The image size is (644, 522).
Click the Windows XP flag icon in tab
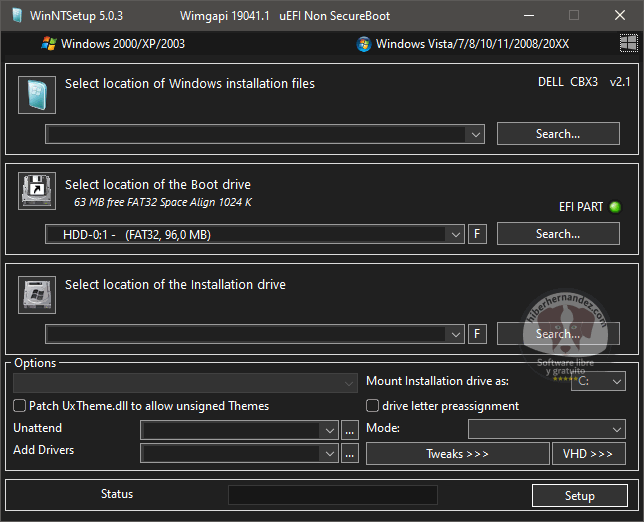49,44
